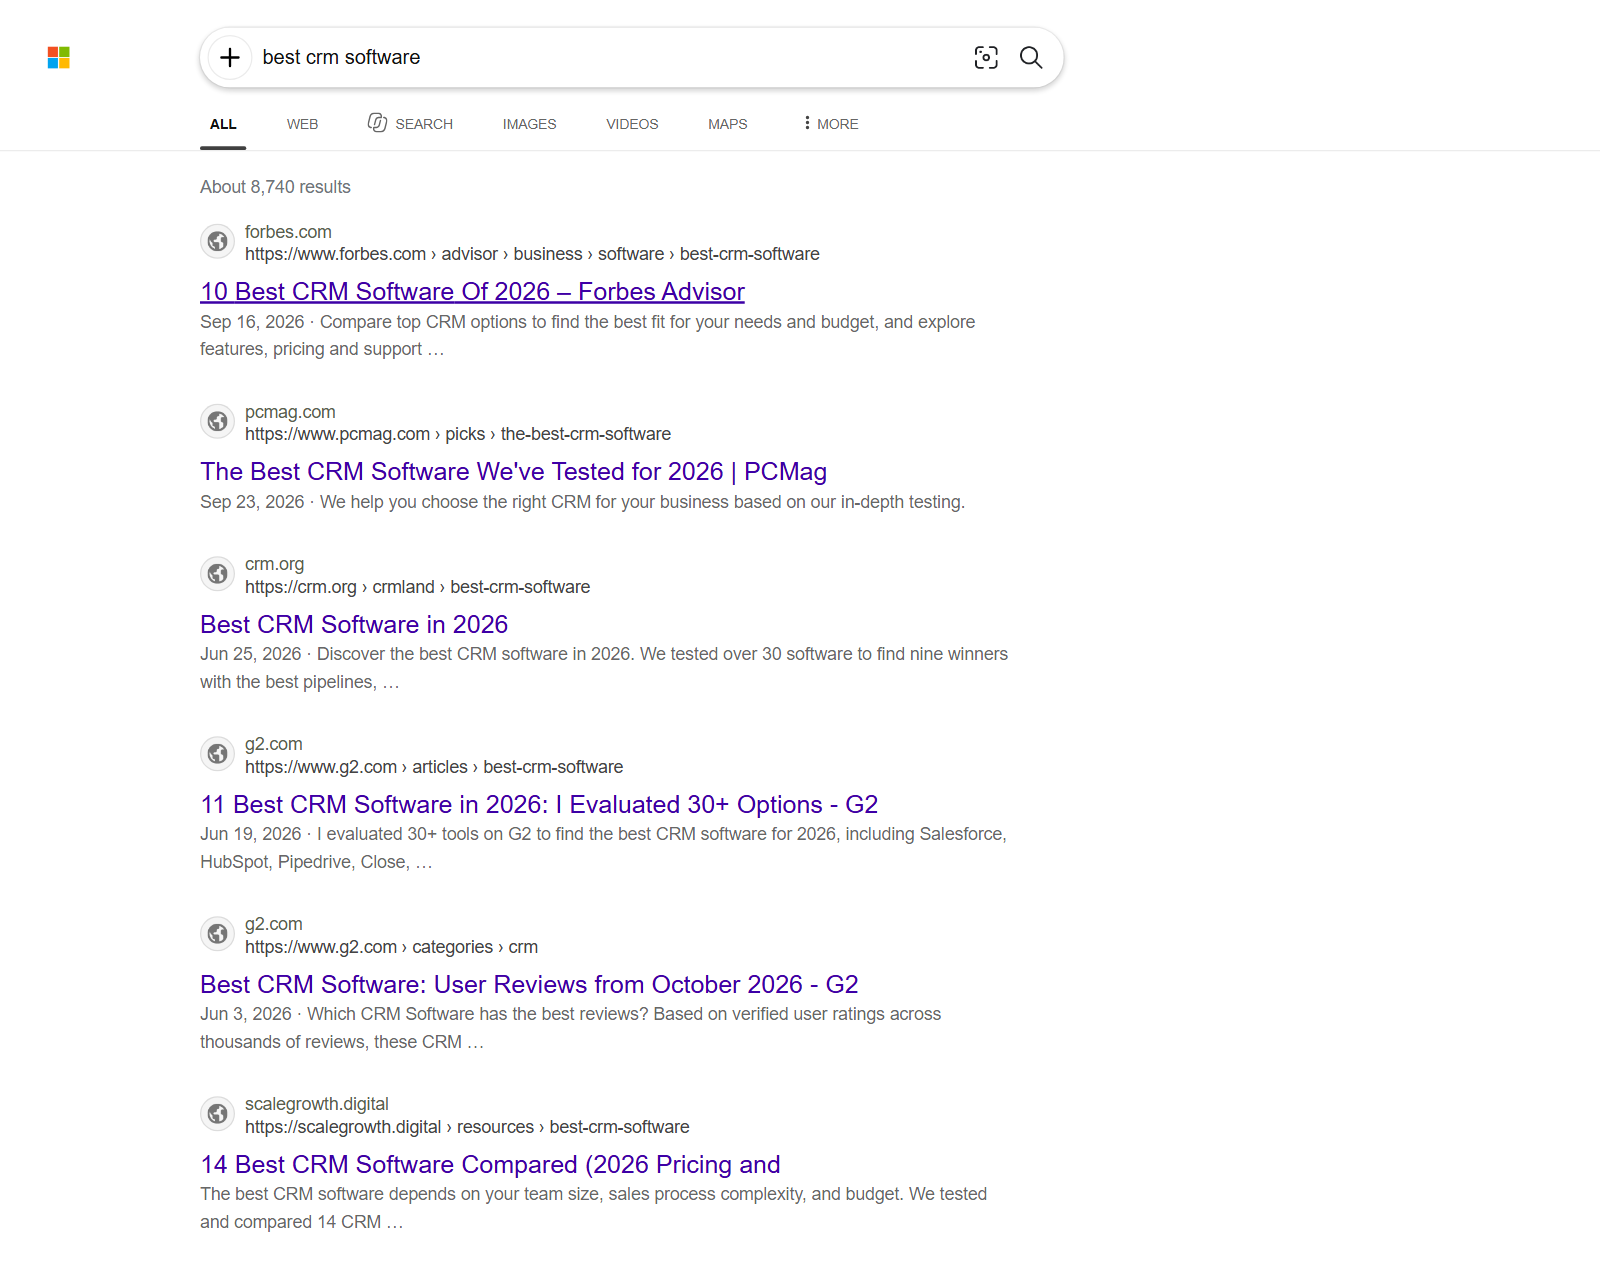The height and width of the screenshot is (1275, 1600).
Task: Click the scalegrowth.digital site name
Action: click(x=317, y=1104)
